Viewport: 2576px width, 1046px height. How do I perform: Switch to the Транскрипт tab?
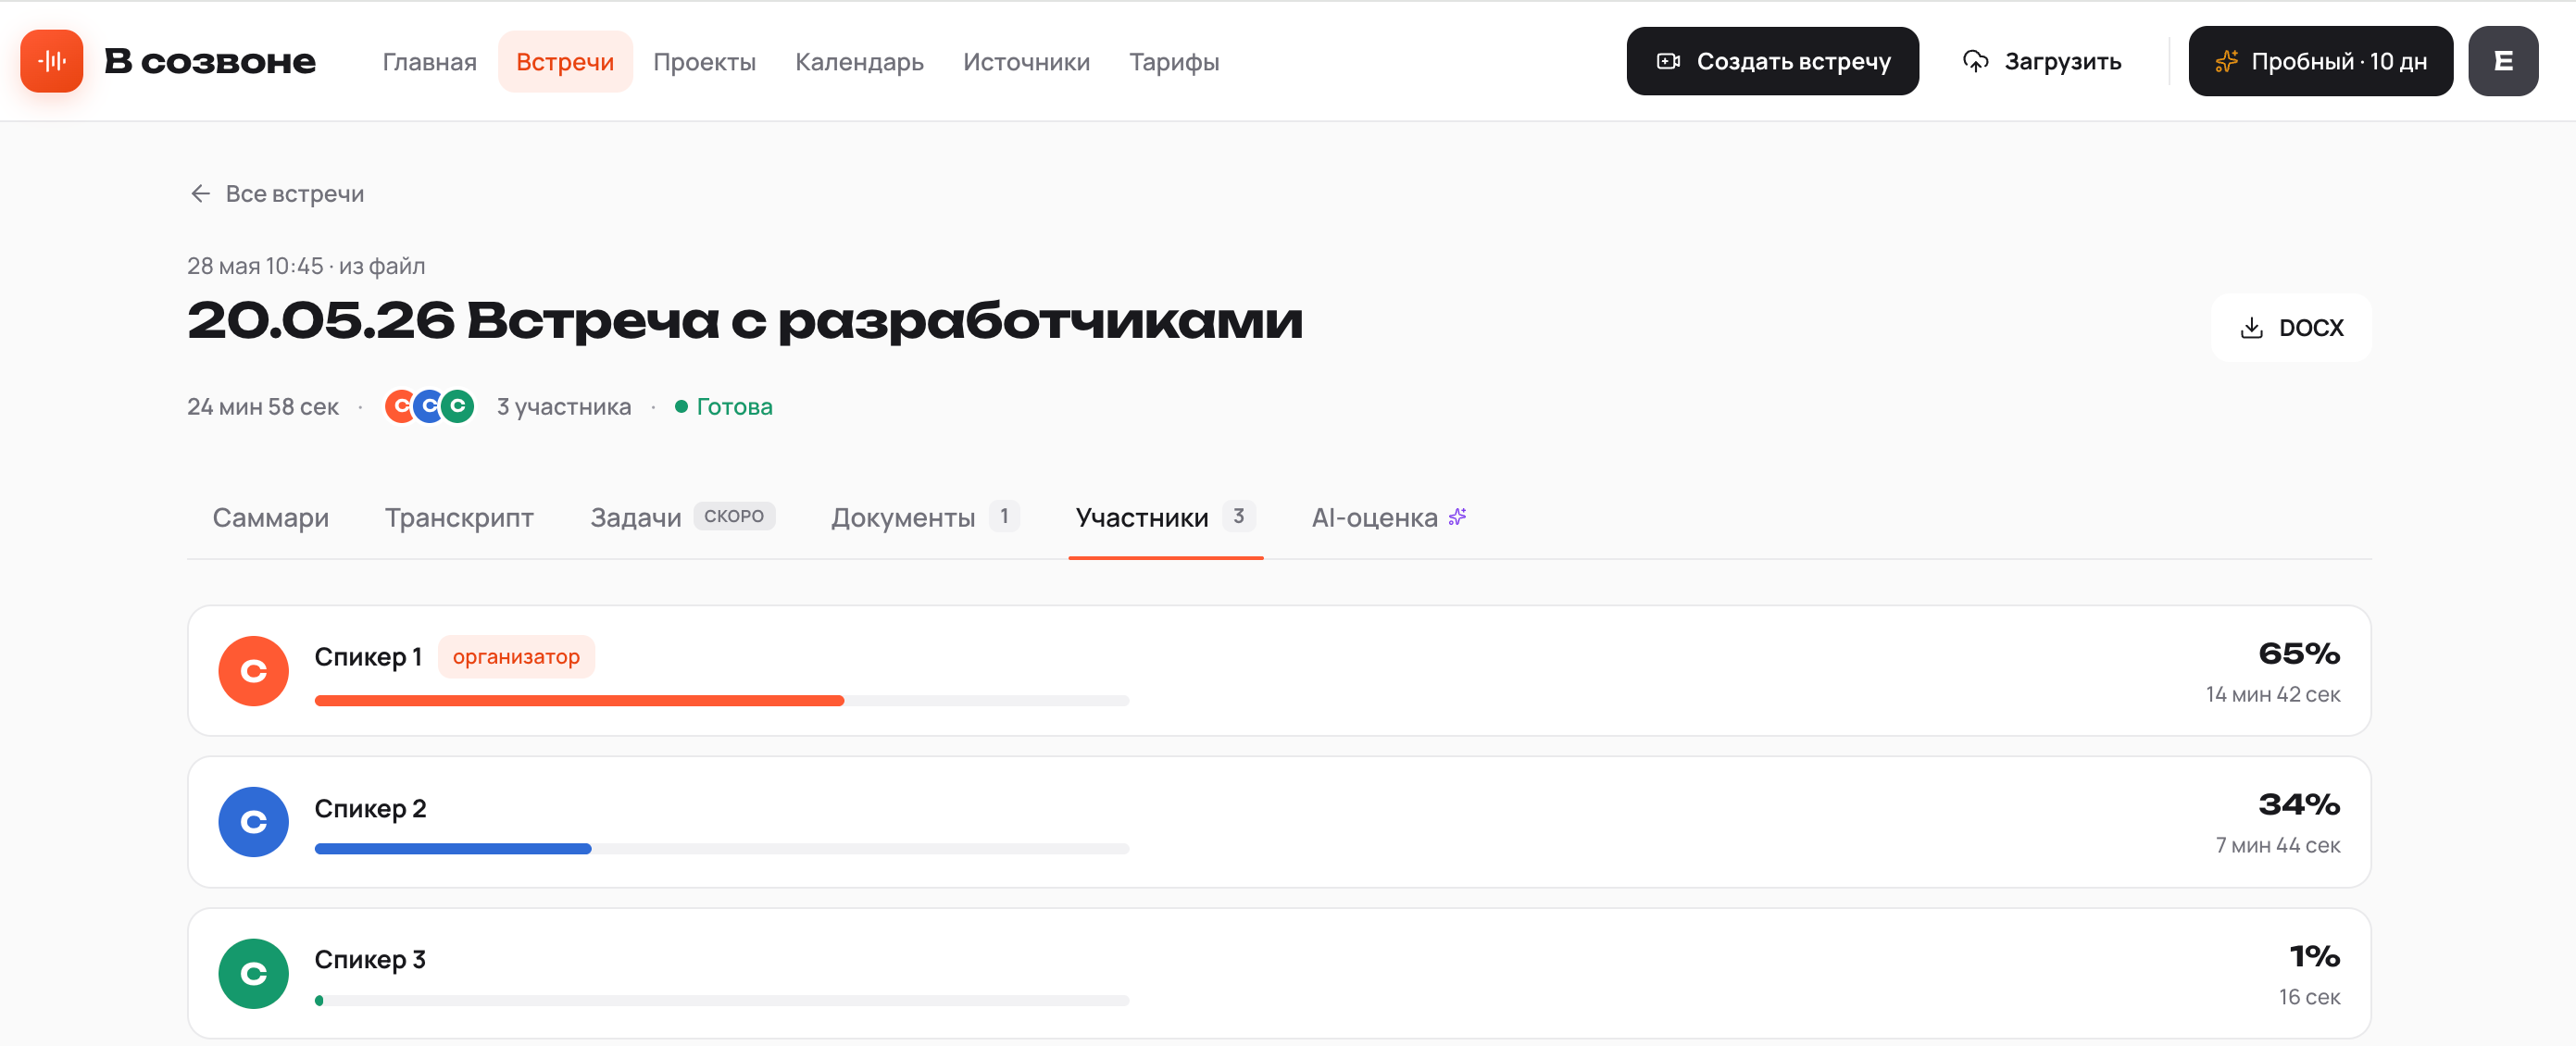coord(459,517)
